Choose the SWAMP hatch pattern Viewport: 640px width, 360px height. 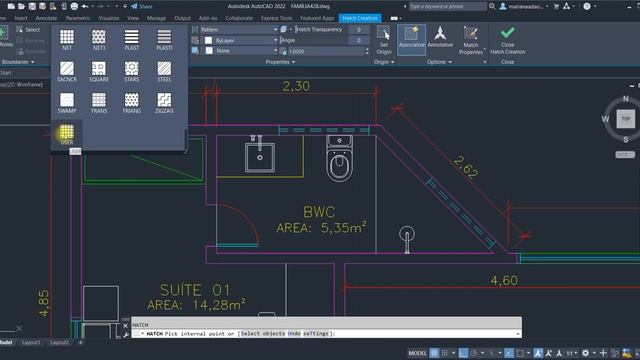[67, 103]
